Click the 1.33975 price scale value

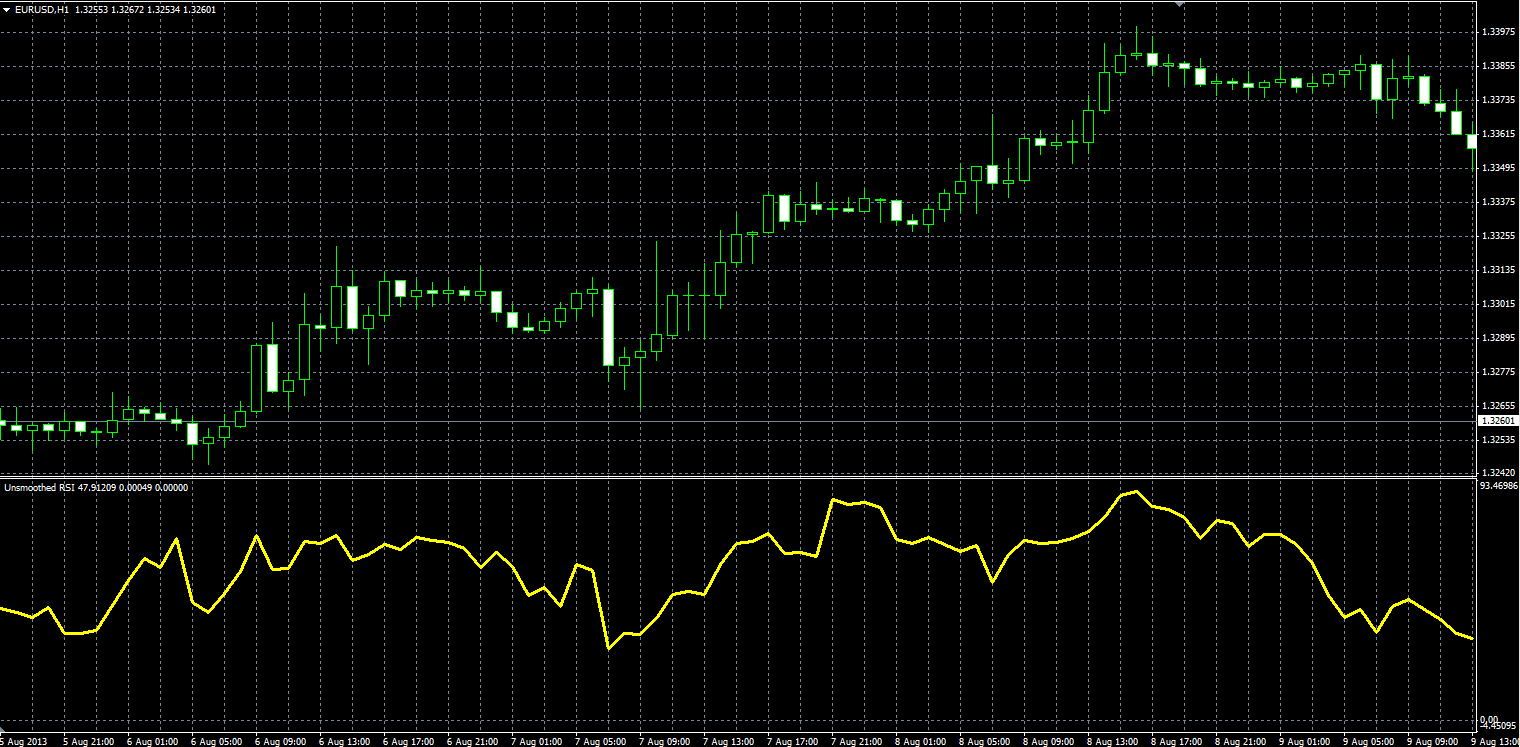pos(1497,32)
